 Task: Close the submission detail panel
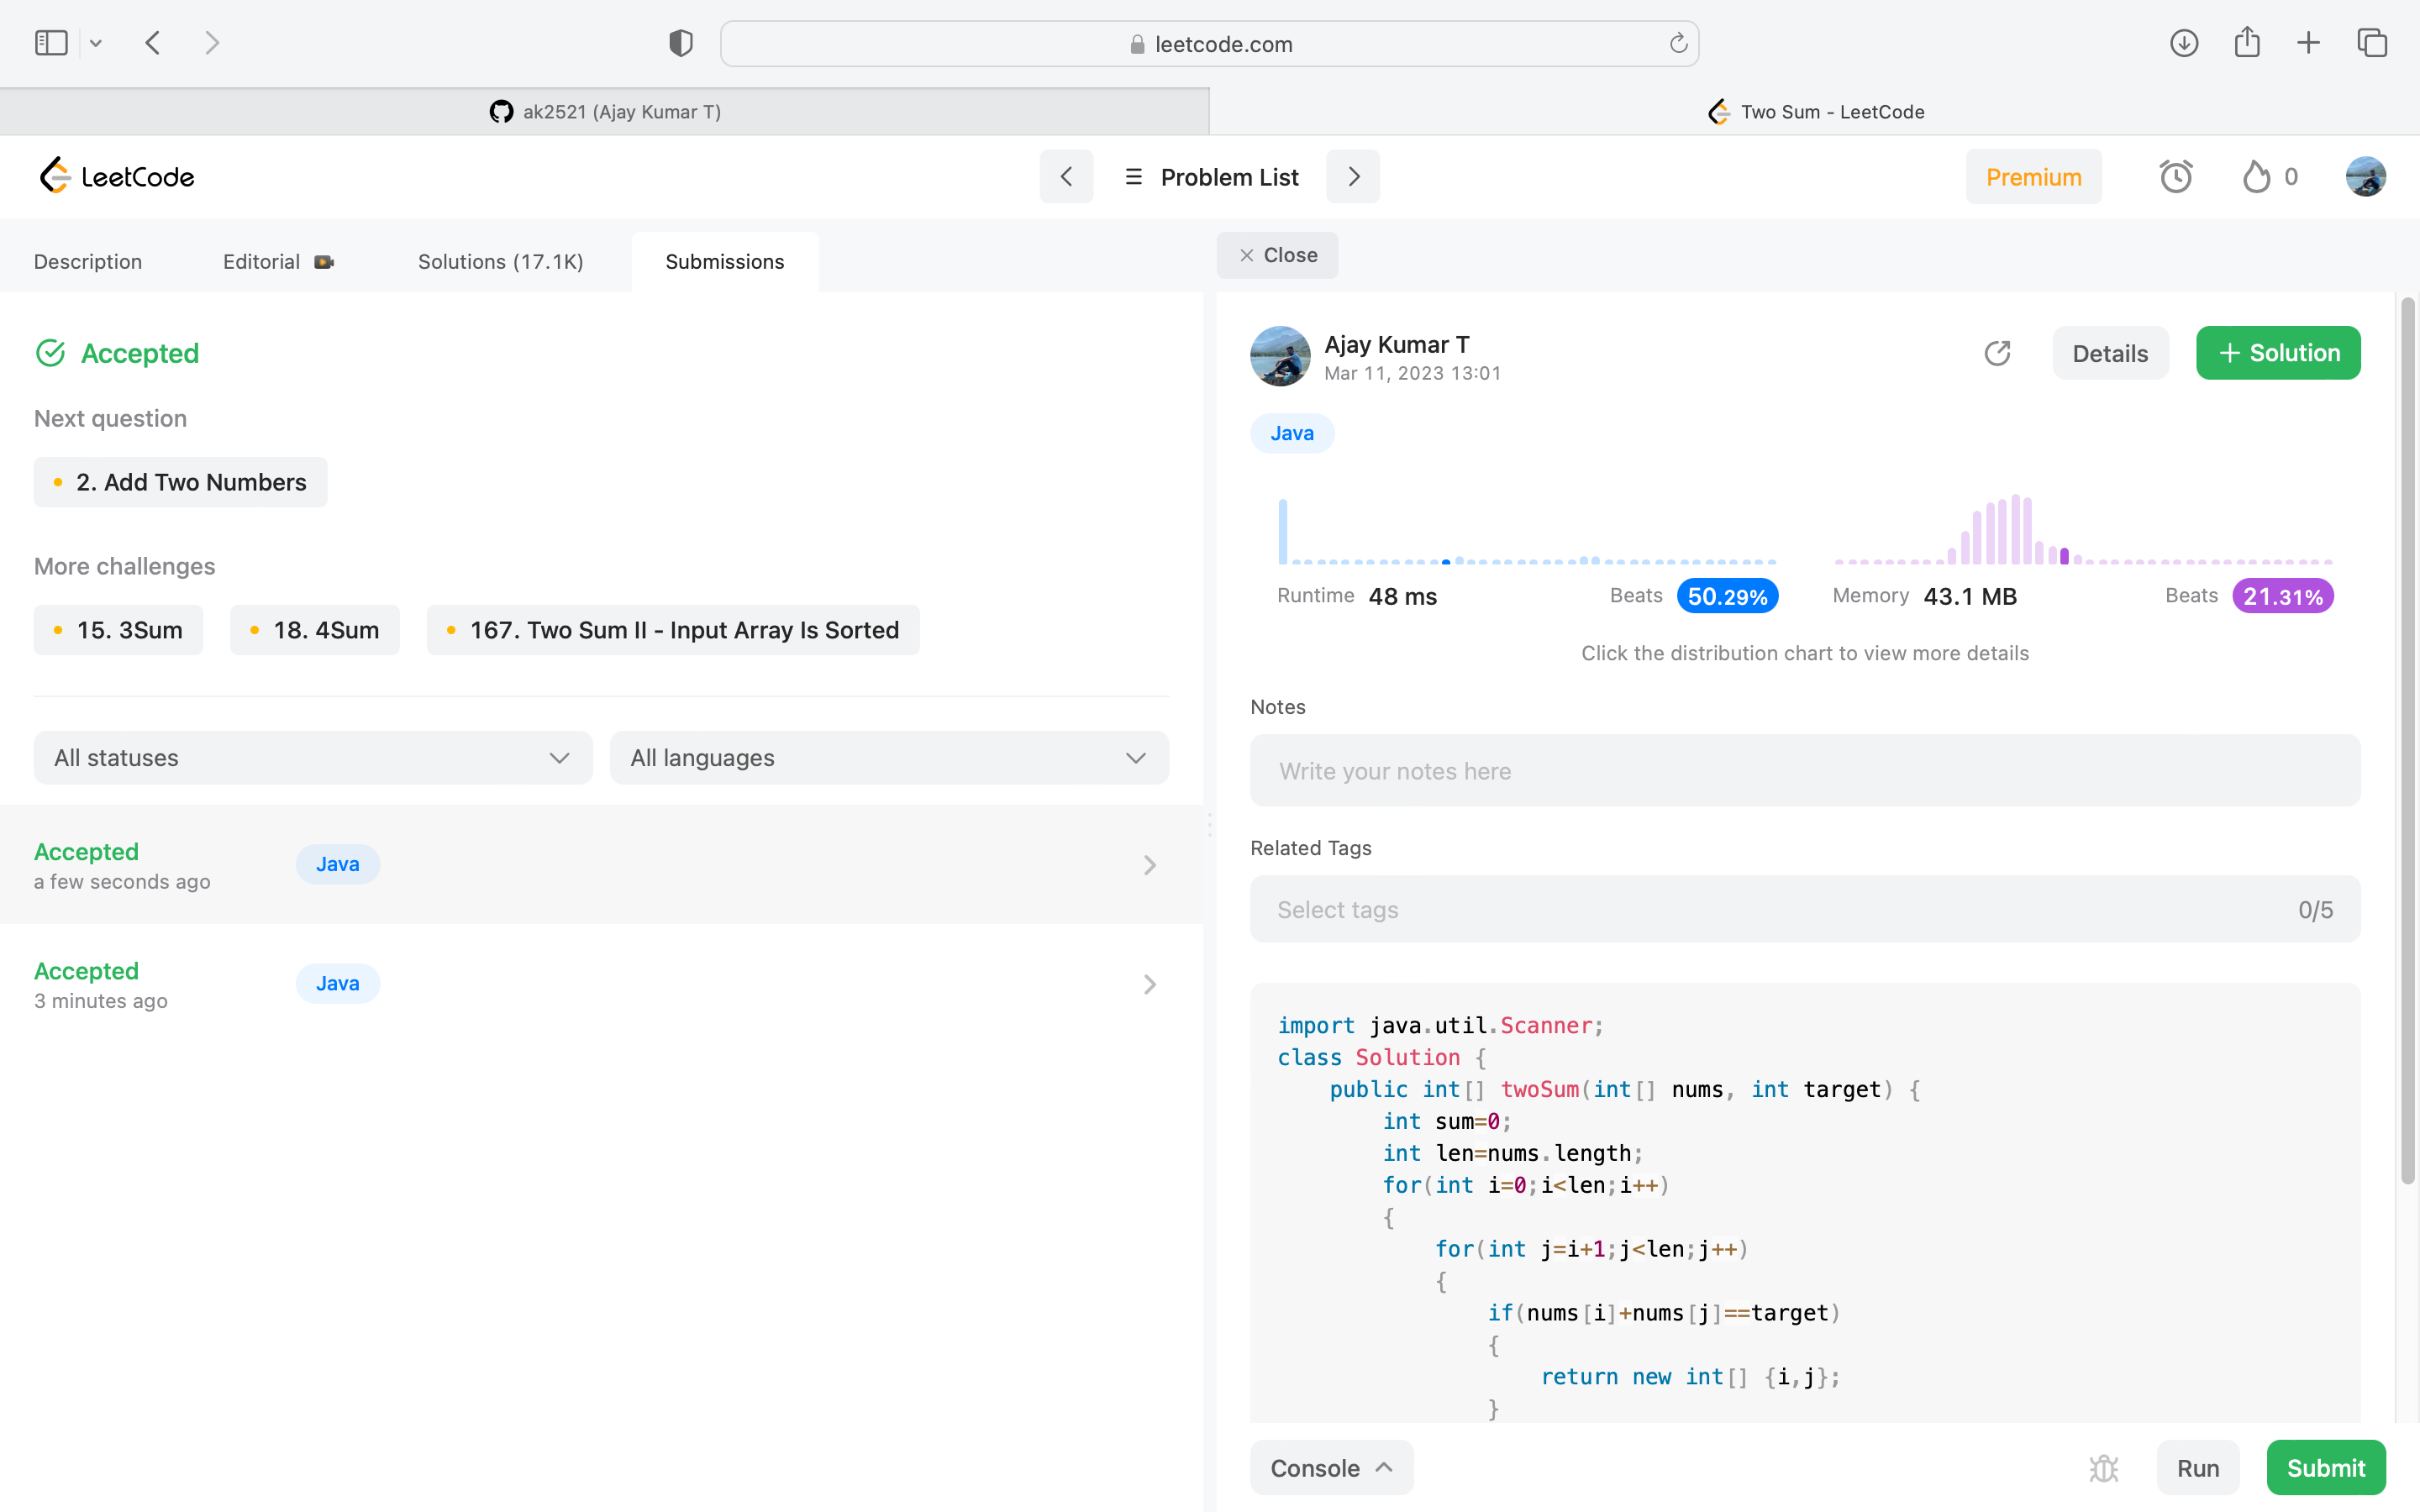click(1277, 255)
